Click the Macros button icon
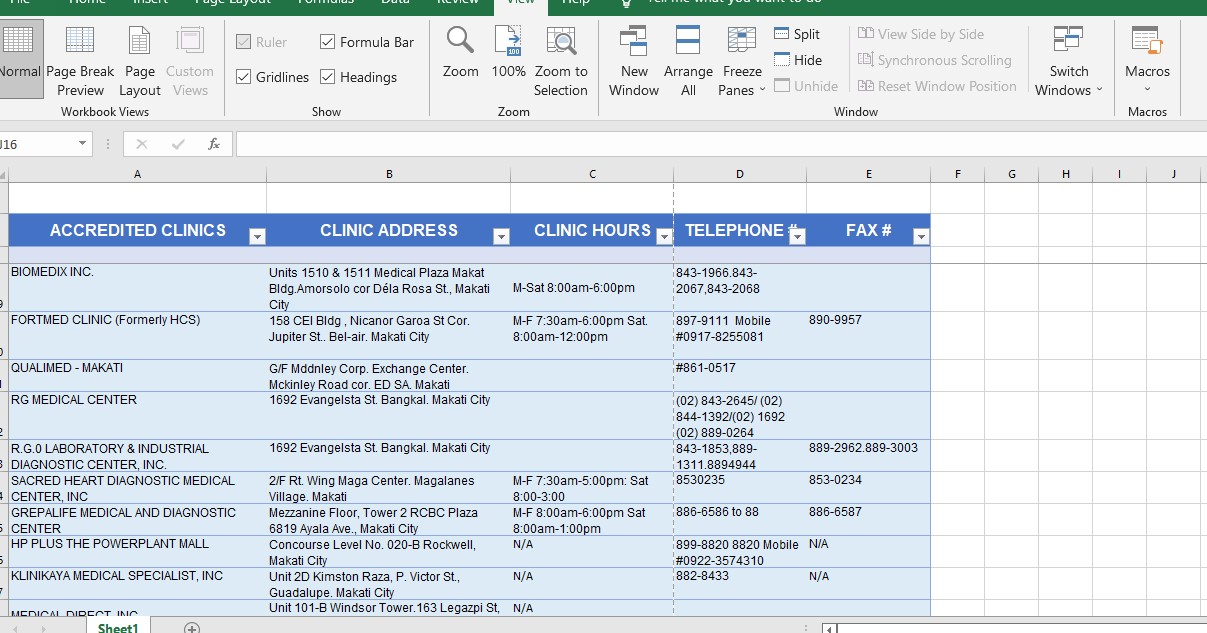Image resolution: width=1207 pixels, height=633 pixels. tap(1147, 40)
